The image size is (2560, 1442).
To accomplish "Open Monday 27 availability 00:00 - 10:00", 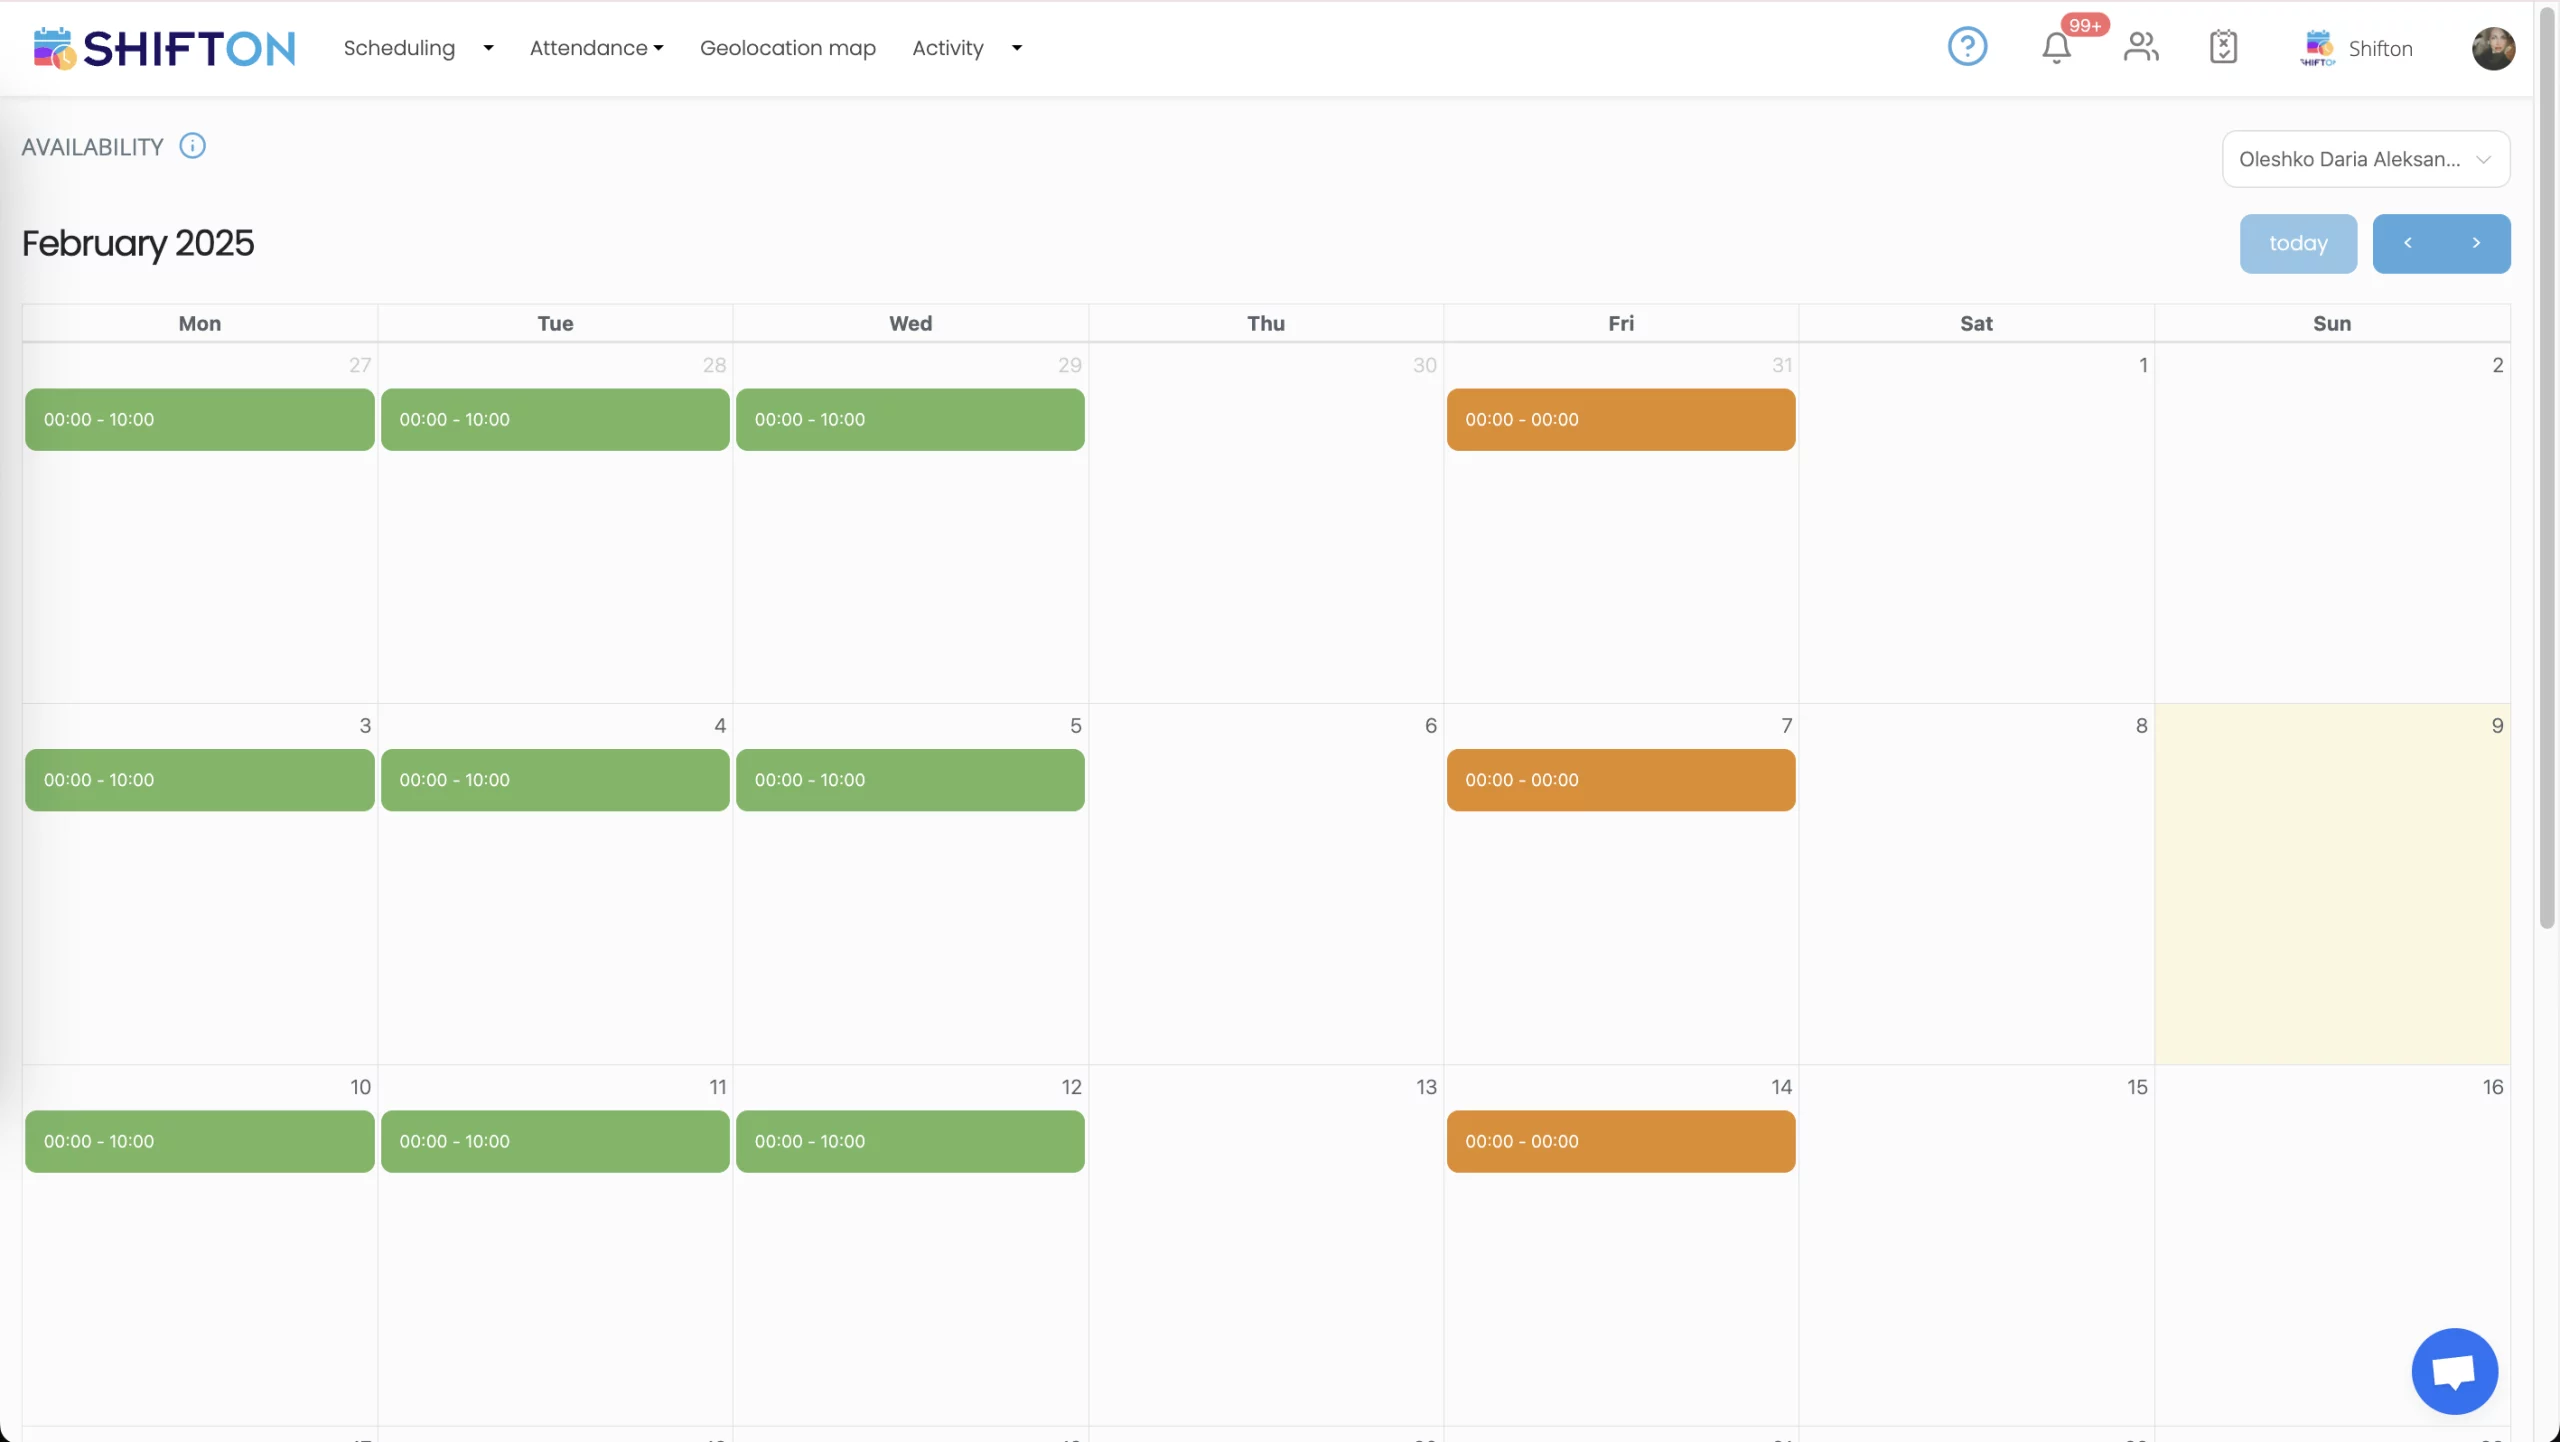I will click(200, 419).
